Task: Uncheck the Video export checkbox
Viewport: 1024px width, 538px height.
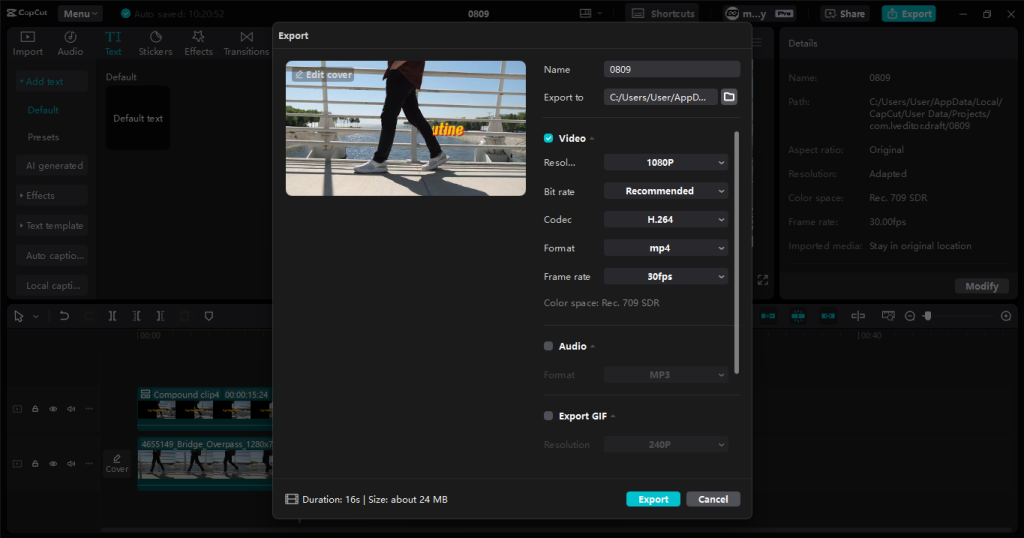Action: click(548, 138)
